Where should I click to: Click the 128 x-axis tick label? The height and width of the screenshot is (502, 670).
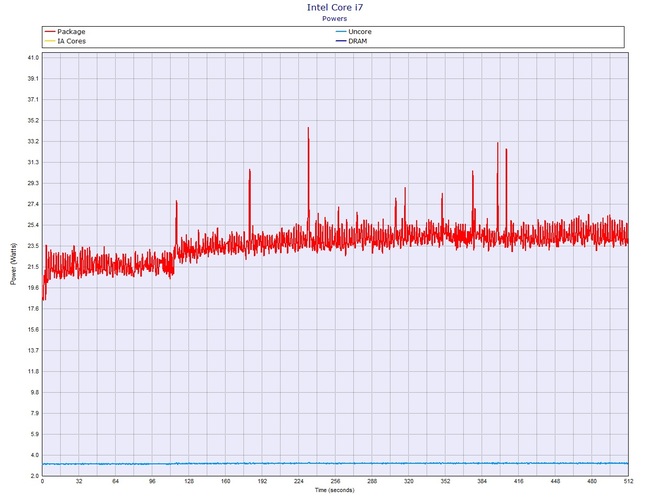tap(189, 481)
